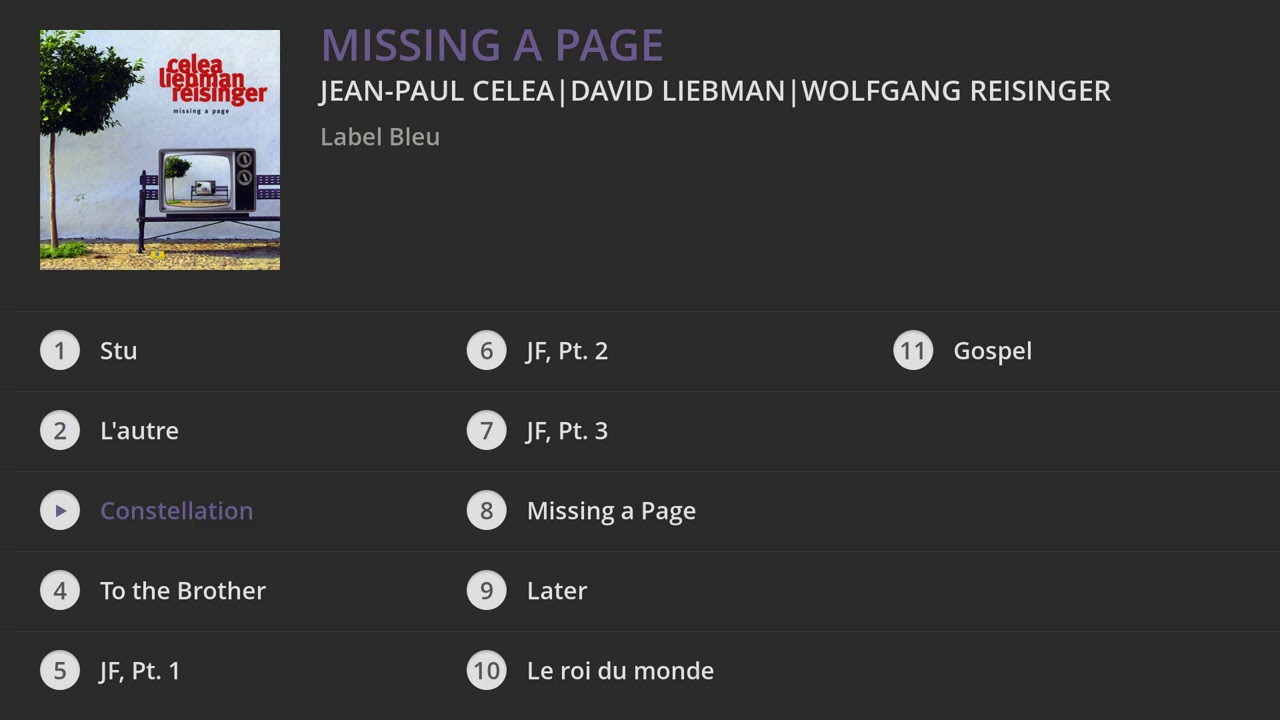Screen dimensions: 1280x720
Task: Select the track named Later
Action: point(557,591)
